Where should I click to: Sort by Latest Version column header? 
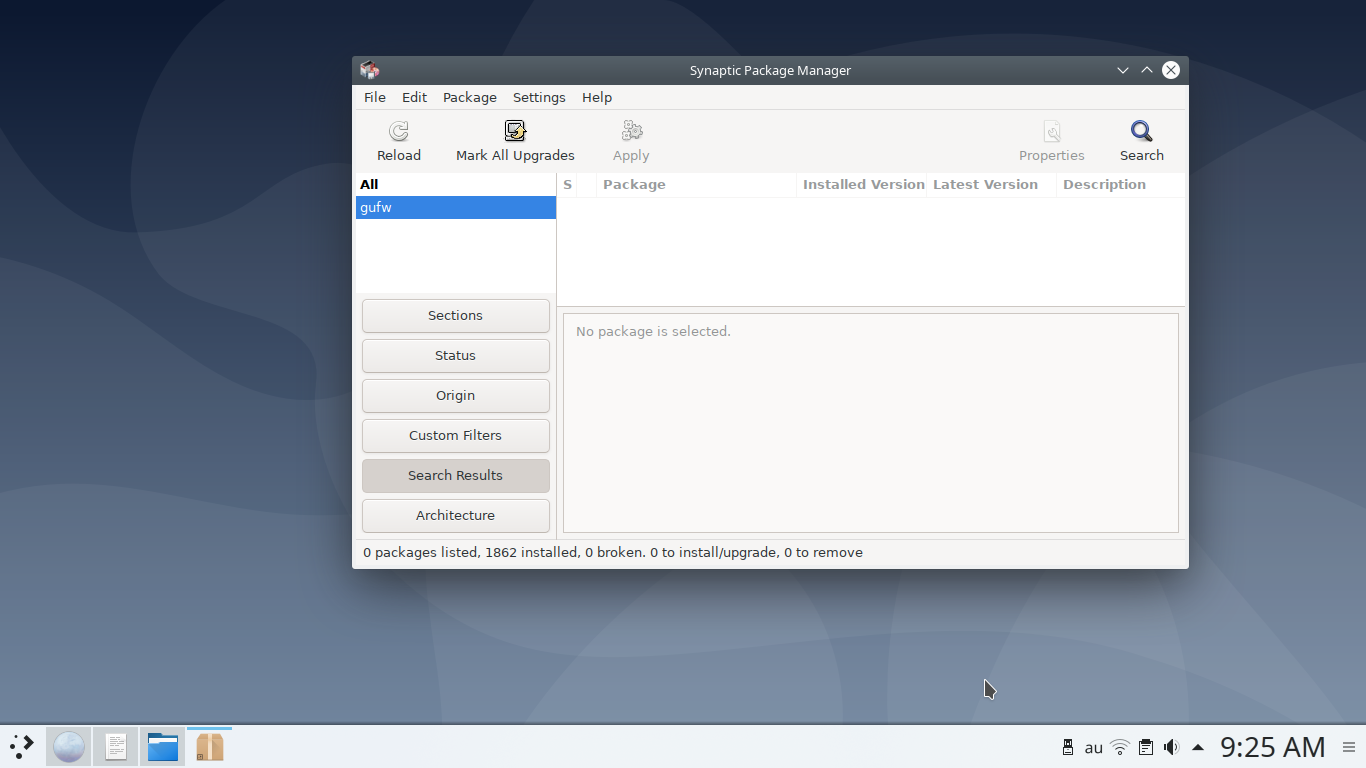(992, 184)
